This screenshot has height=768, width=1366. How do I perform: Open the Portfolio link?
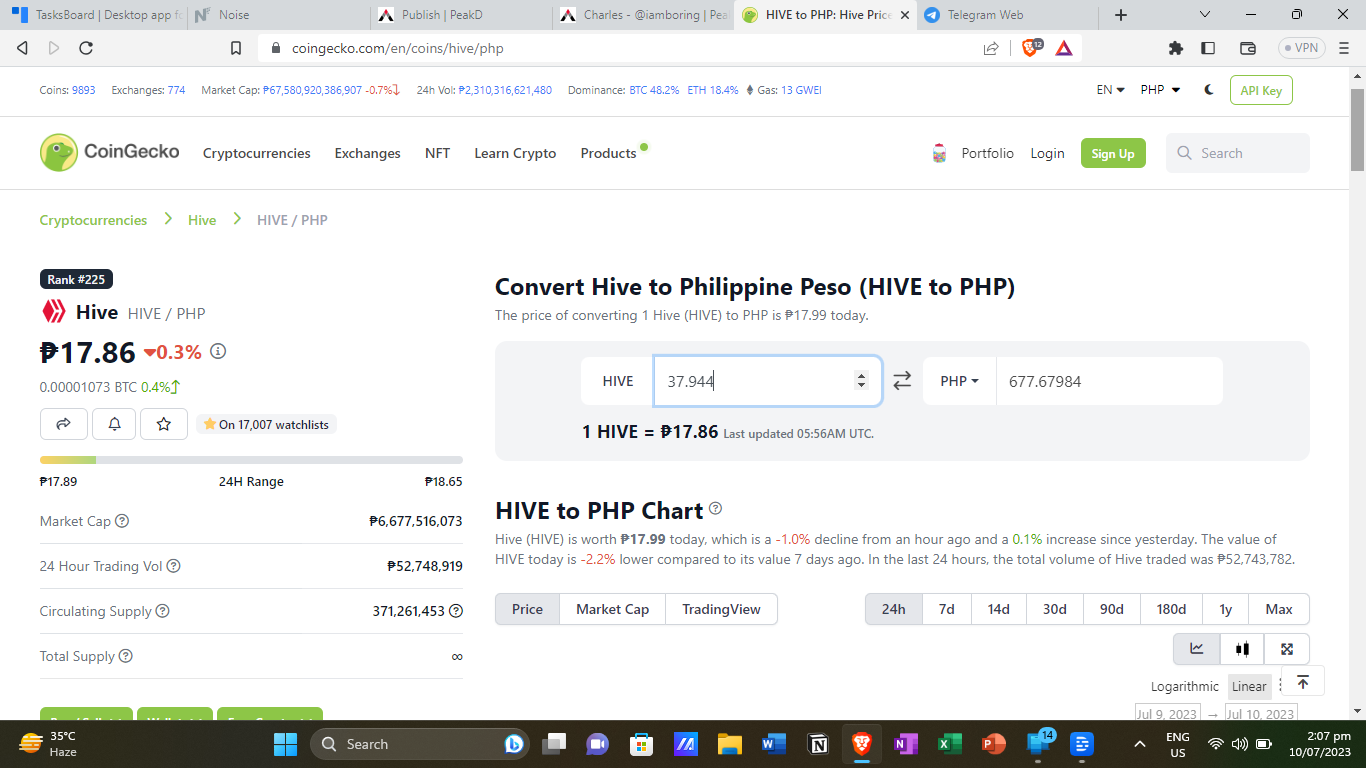(988, 153)
